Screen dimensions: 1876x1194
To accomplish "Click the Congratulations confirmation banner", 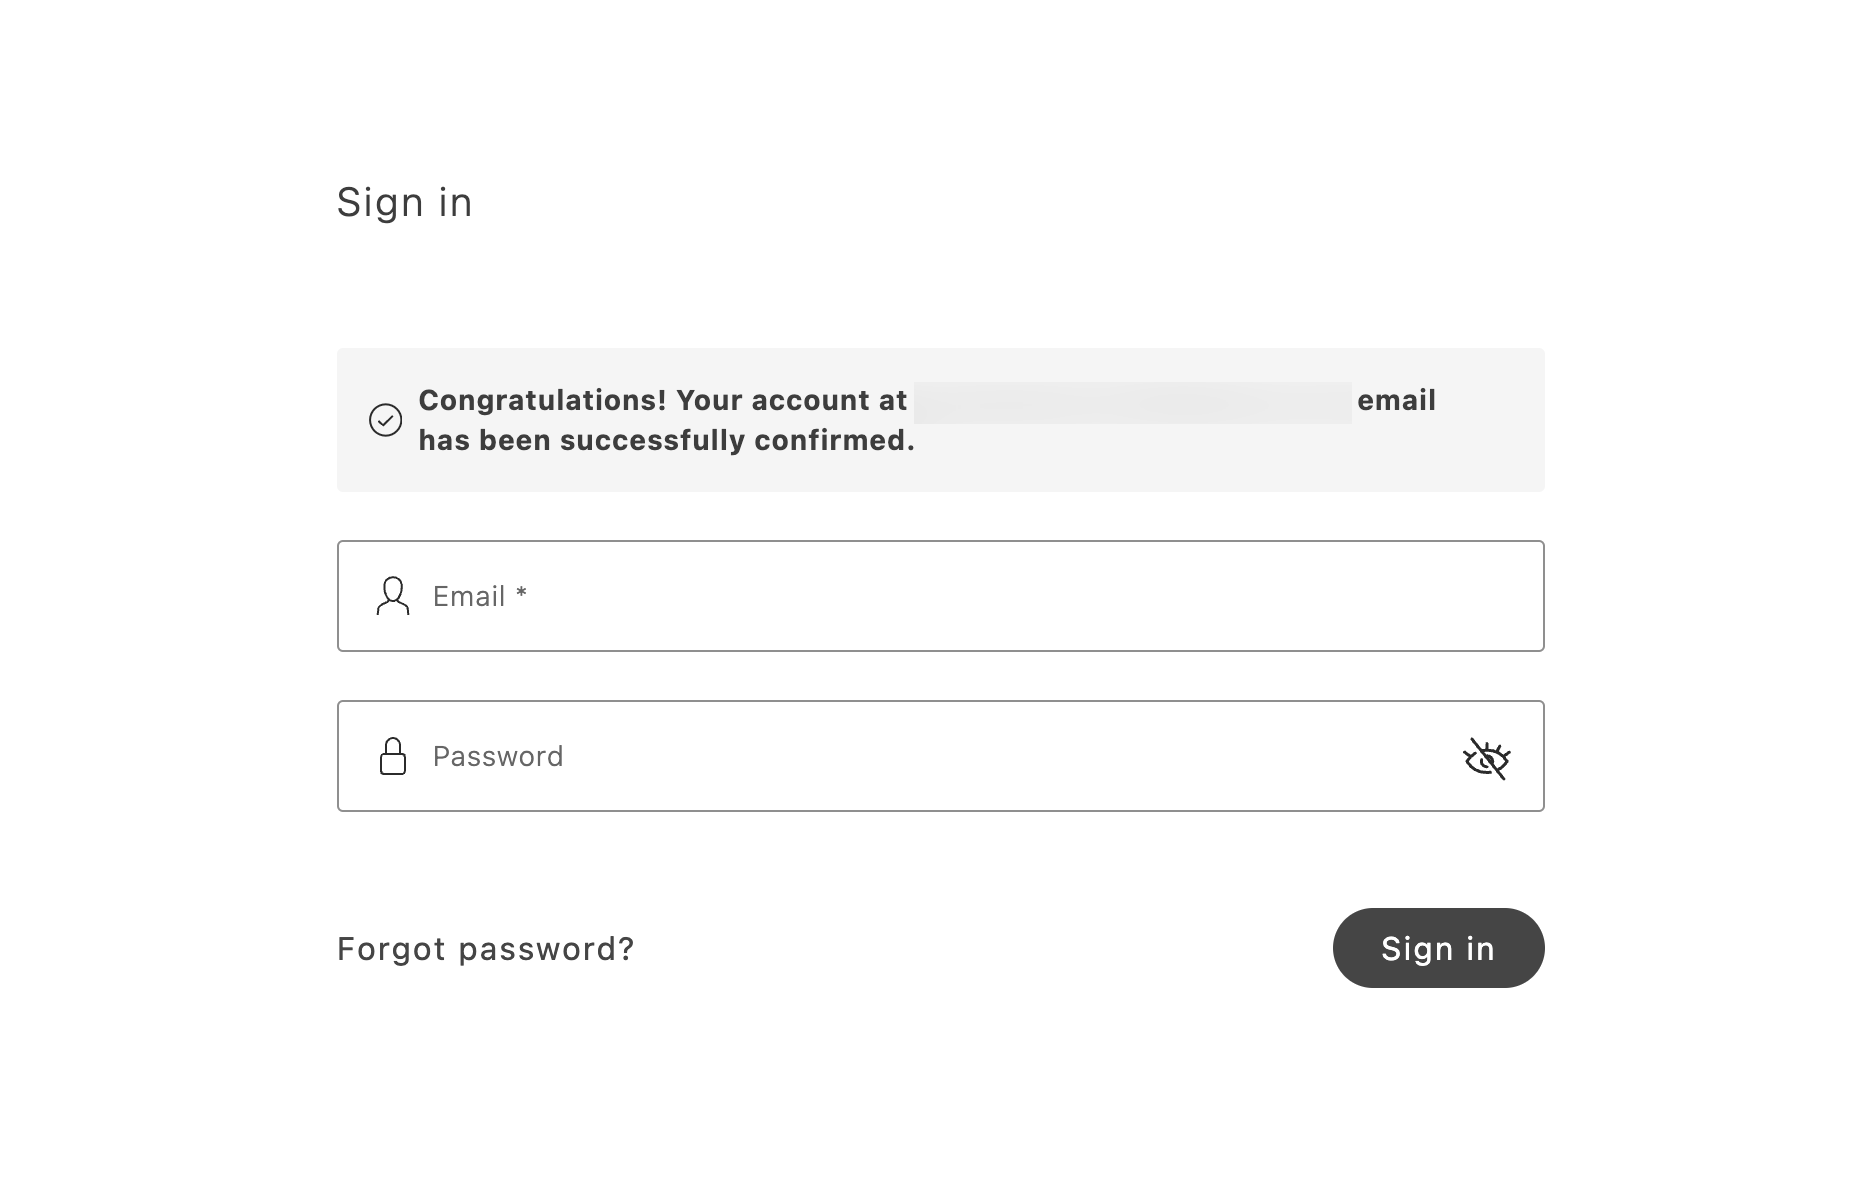I will pos(940,419).
